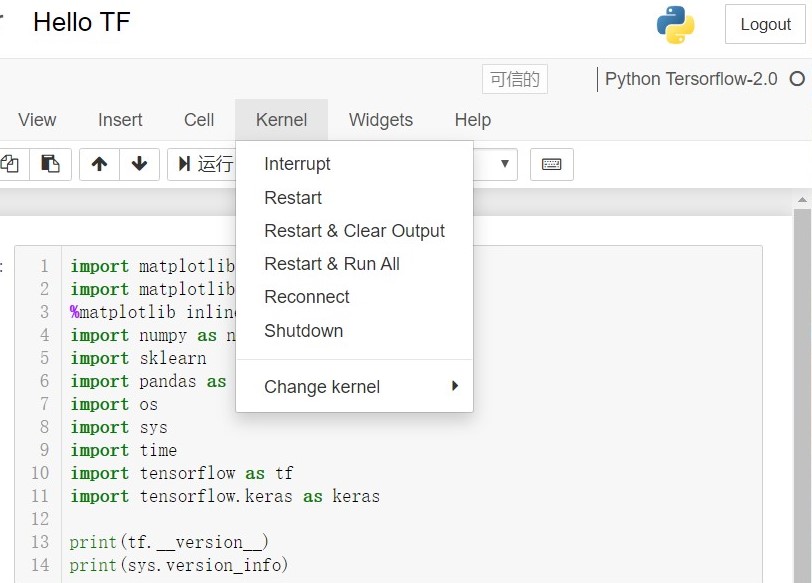Open the cell type dropdown arrow
Image resolution: width=812 pixels, height=583 pixels.
pyautogui.click(x=504, y=164)
